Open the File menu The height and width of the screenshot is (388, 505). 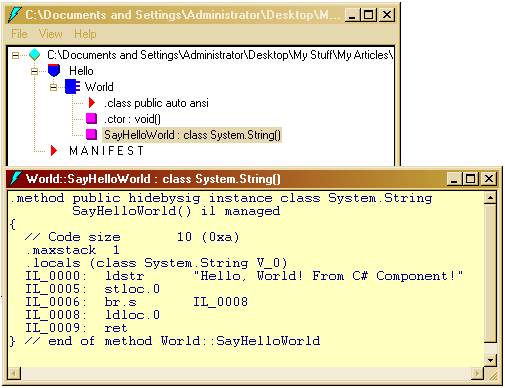[x=19, y=34]
